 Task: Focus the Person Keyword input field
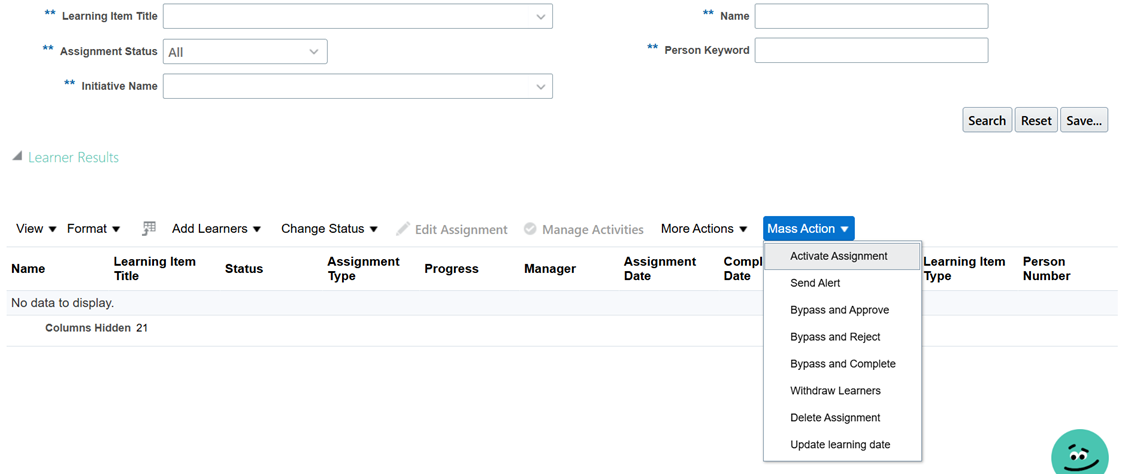[x=871, y=50]
